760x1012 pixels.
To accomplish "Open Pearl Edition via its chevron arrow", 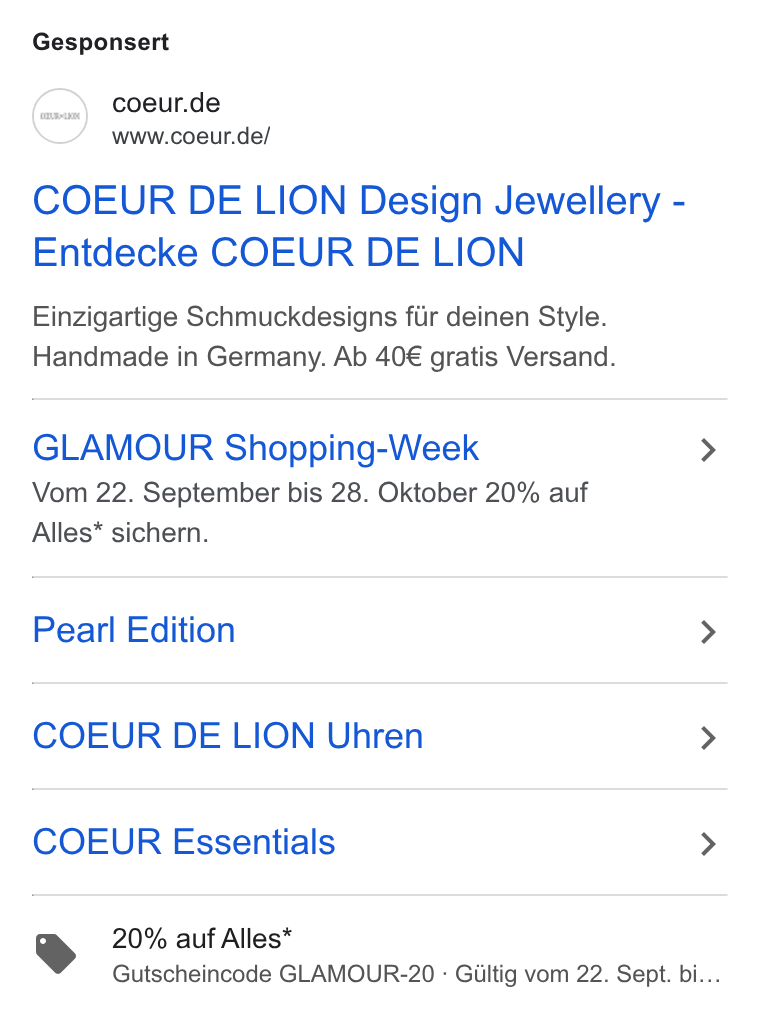I will [x=708, y=632].
